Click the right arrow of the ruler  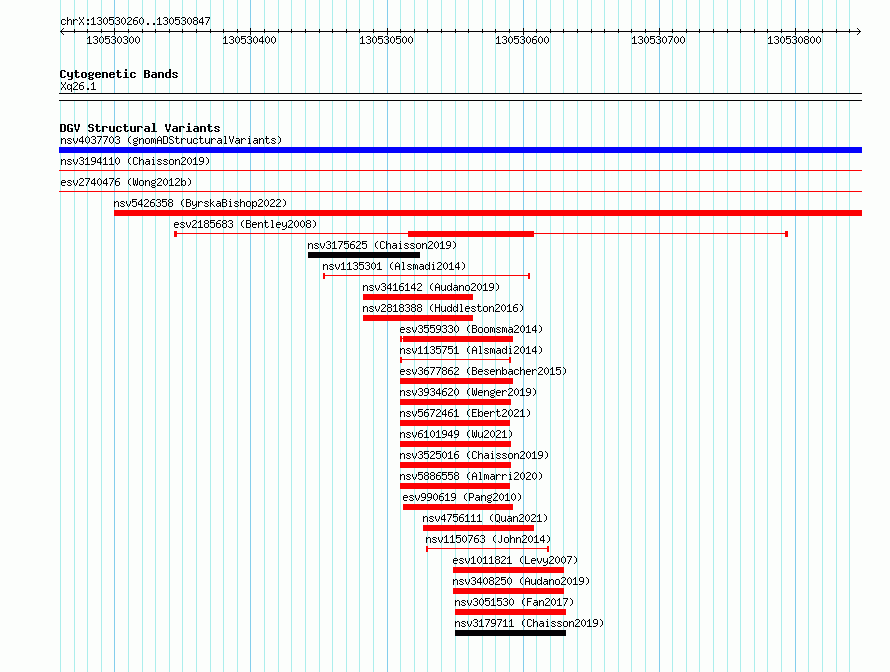pyautogui.click(x=859, y=32)
